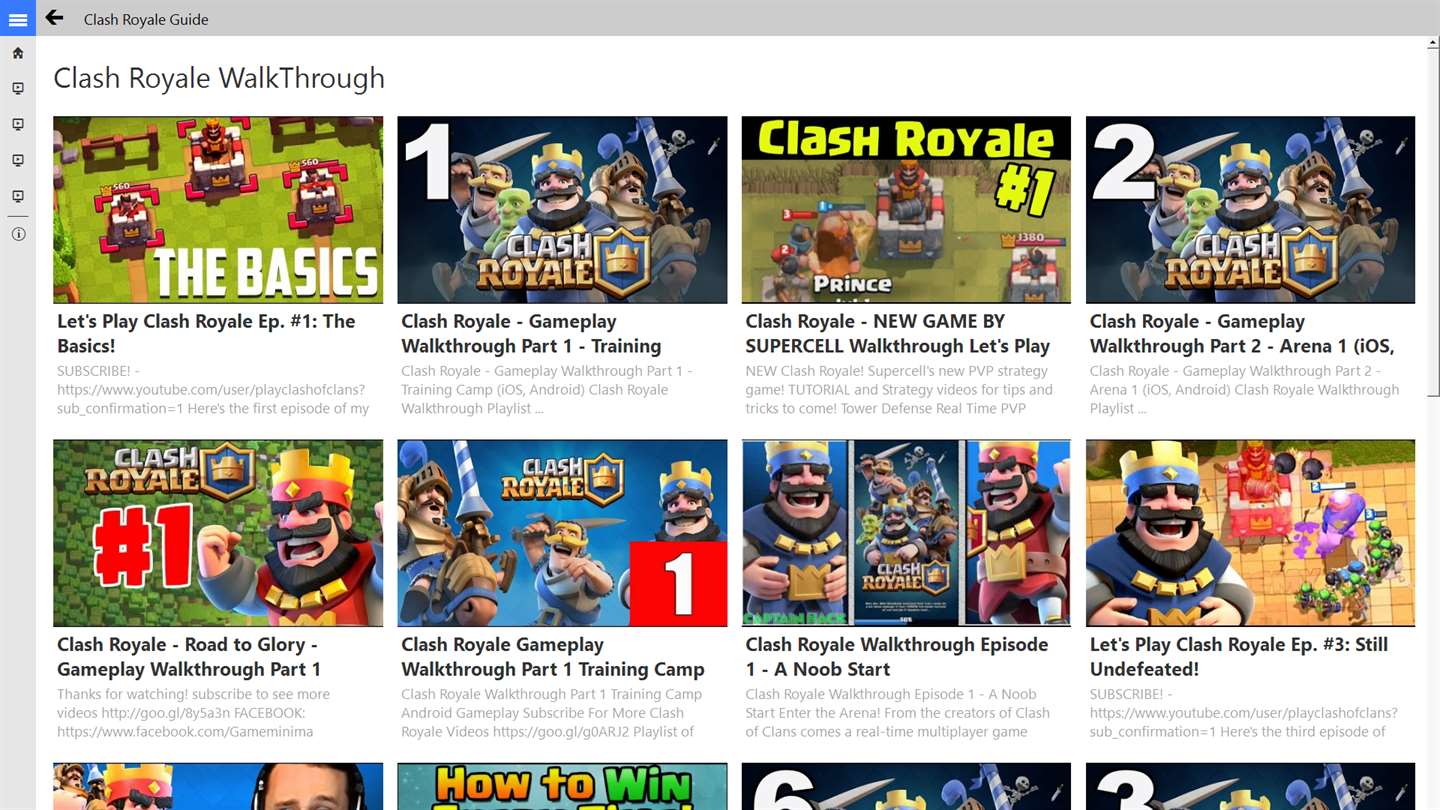The image size is (1440, 810).
Task: Open the partially visible 'How to Win' thumbnail
Action: point(562,786)
